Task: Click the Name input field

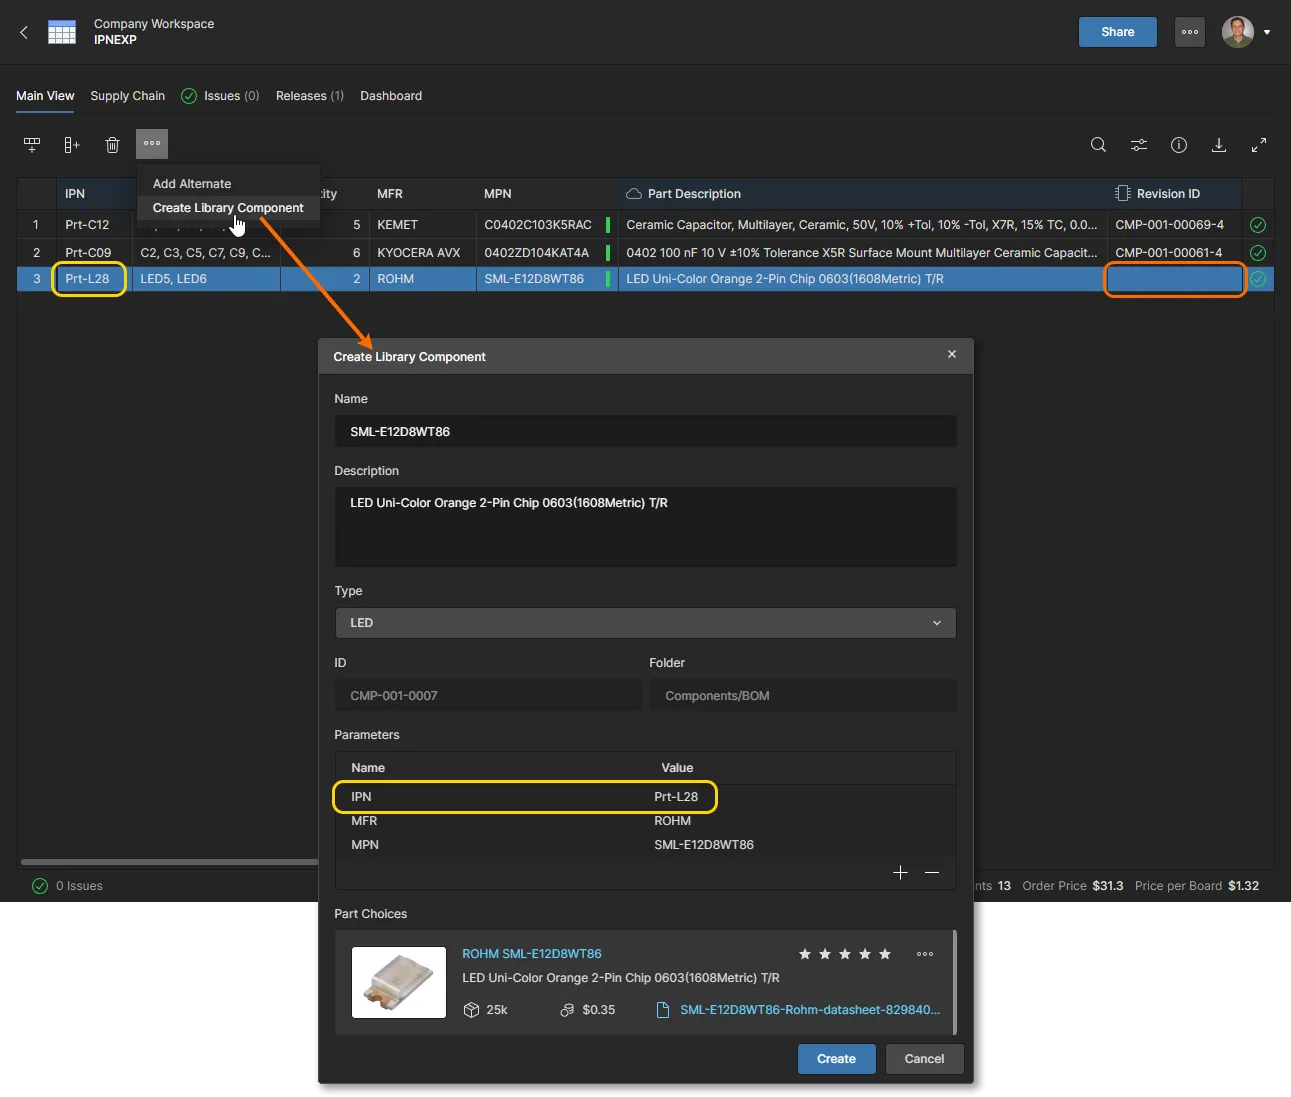Action: click(645, 432)
